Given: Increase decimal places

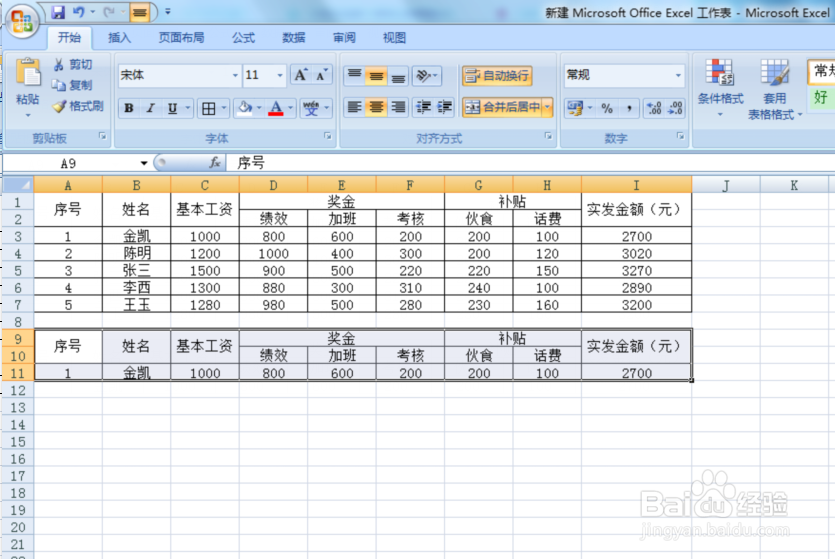Looking at the screenshot, I should tap(653, 109).
